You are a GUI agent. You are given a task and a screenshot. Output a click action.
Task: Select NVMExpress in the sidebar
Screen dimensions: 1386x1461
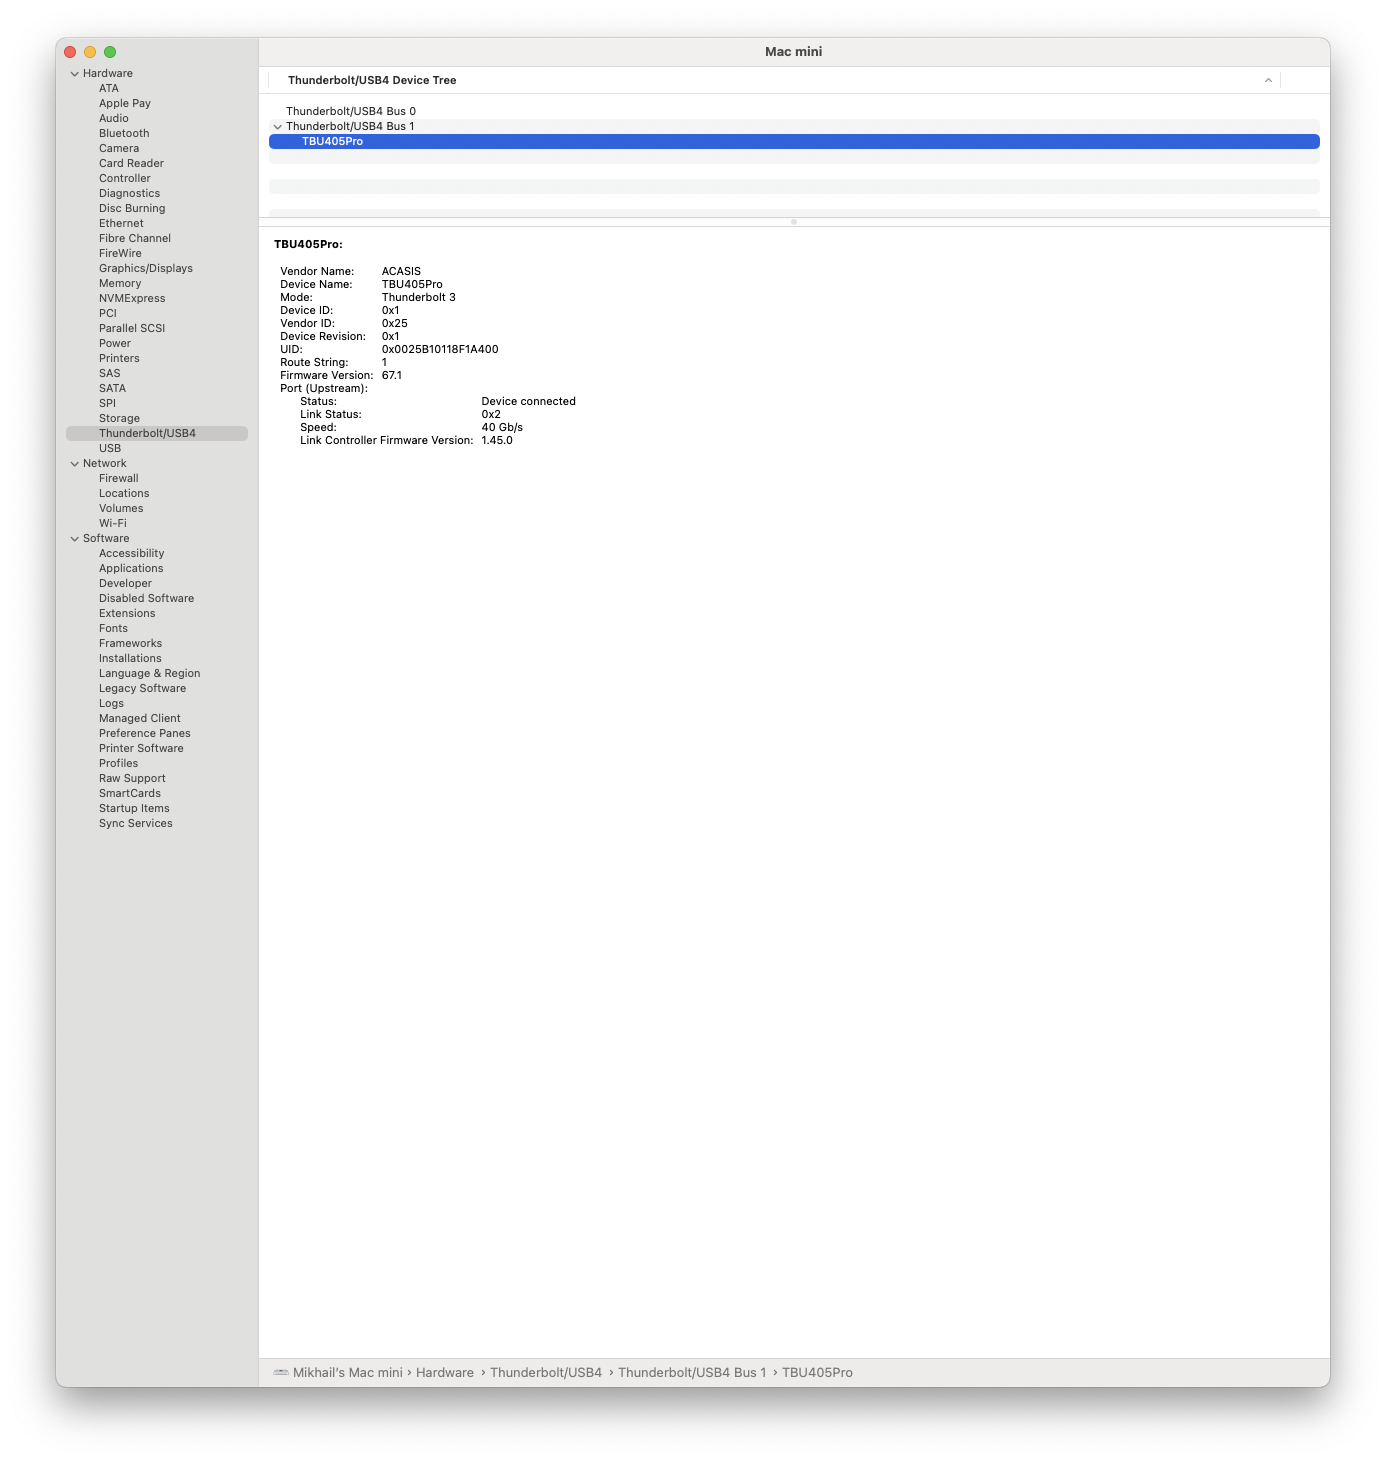tap(132, 299)
